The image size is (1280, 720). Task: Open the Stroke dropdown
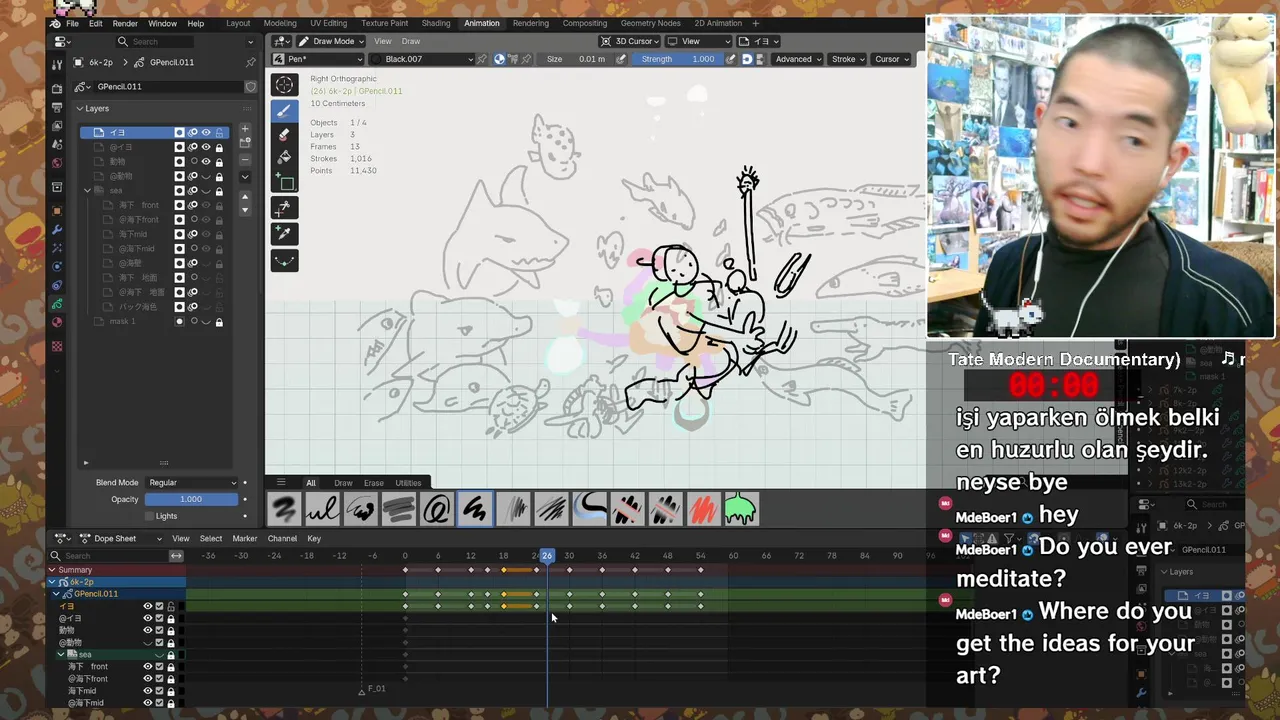848,59
